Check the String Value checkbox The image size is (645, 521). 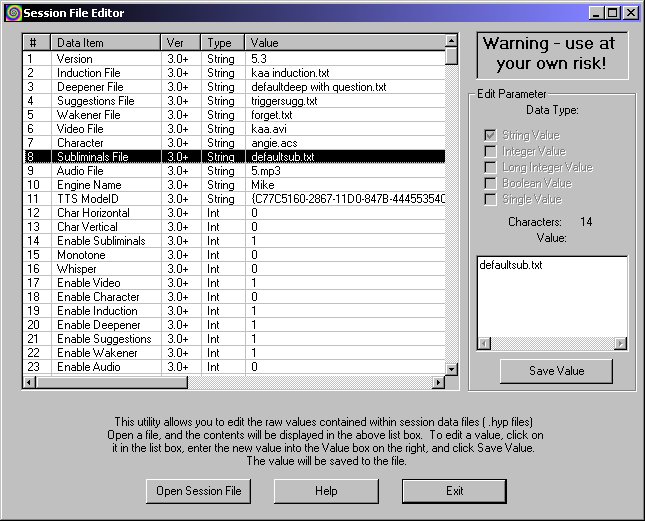(491, 135)
